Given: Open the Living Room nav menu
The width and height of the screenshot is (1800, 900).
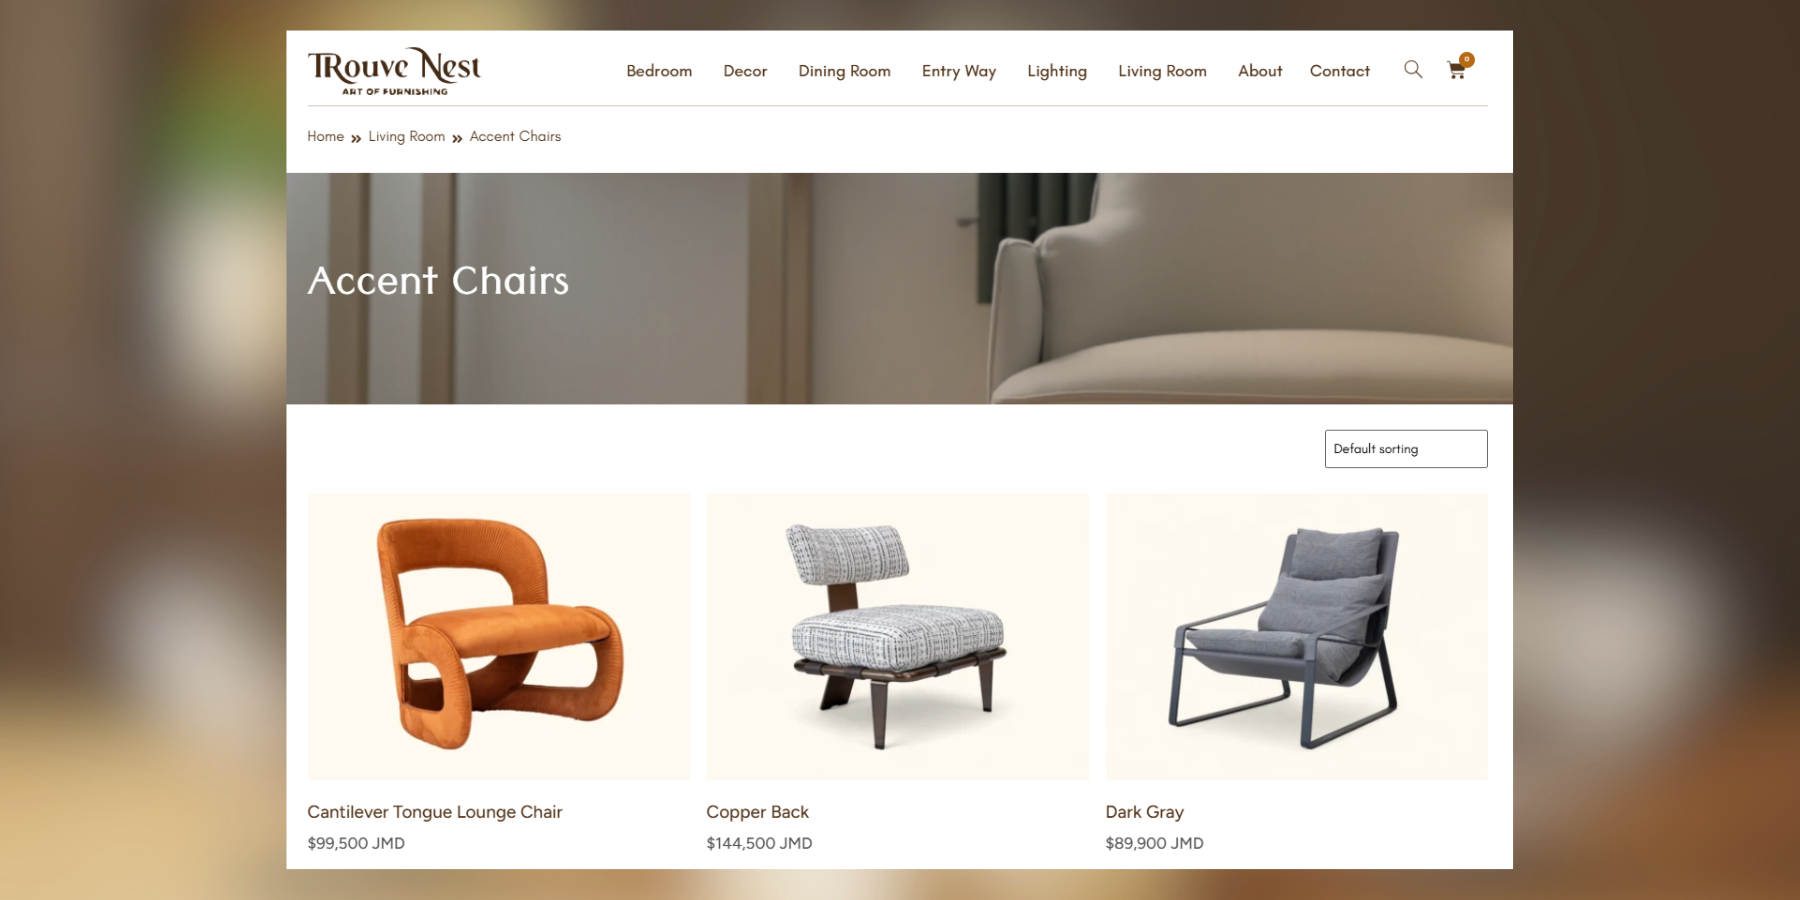Looking at the screenshot, I should [1162, 71].
